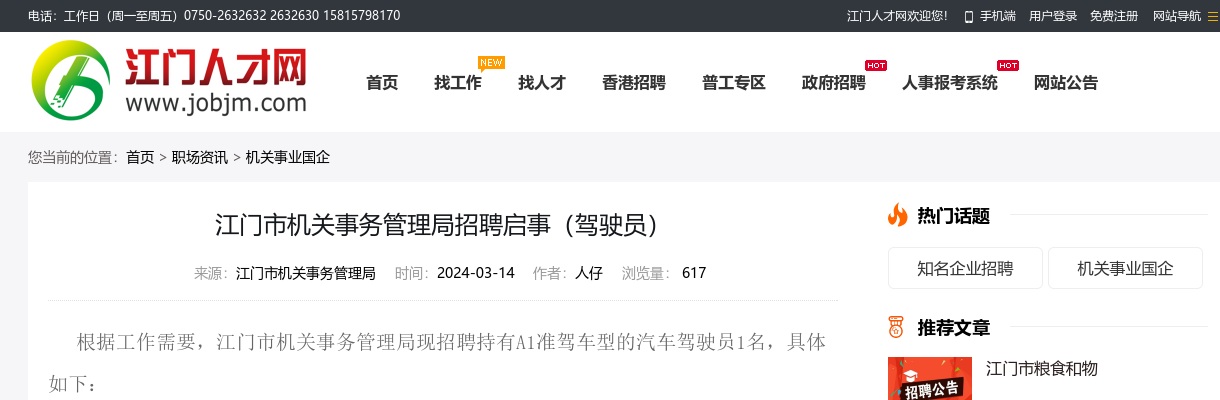The height and width of the screenshot is (400, 1220).
Task: Open the 网站公告 menu item
Action: (x=1066, y=83)
